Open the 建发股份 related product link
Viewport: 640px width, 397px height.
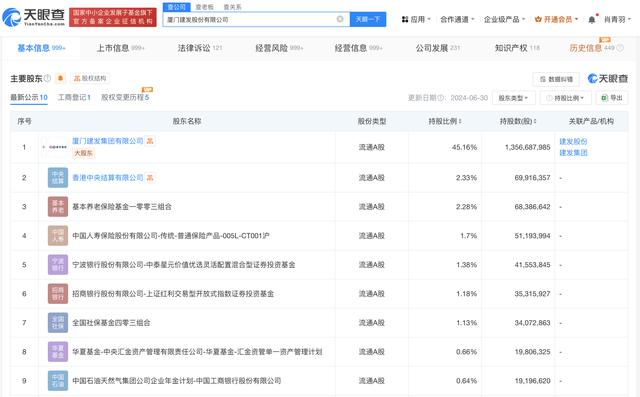pyautogui.click(x=573, y=142)
